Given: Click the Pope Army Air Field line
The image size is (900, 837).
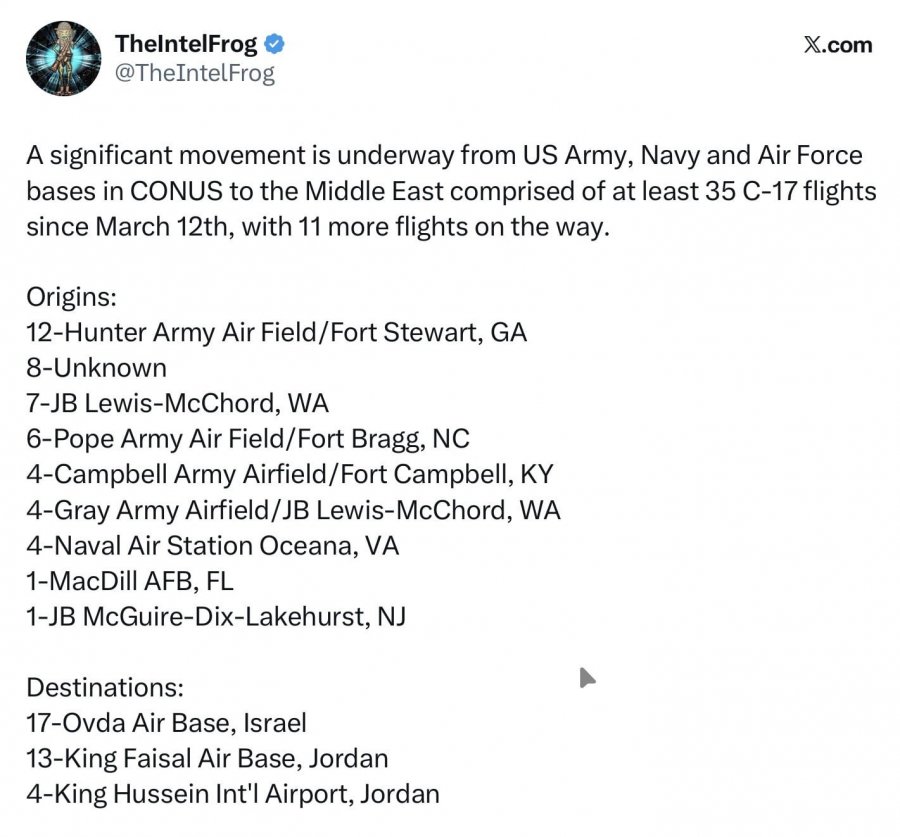Looking at the screenshot, I should [248, 439].
